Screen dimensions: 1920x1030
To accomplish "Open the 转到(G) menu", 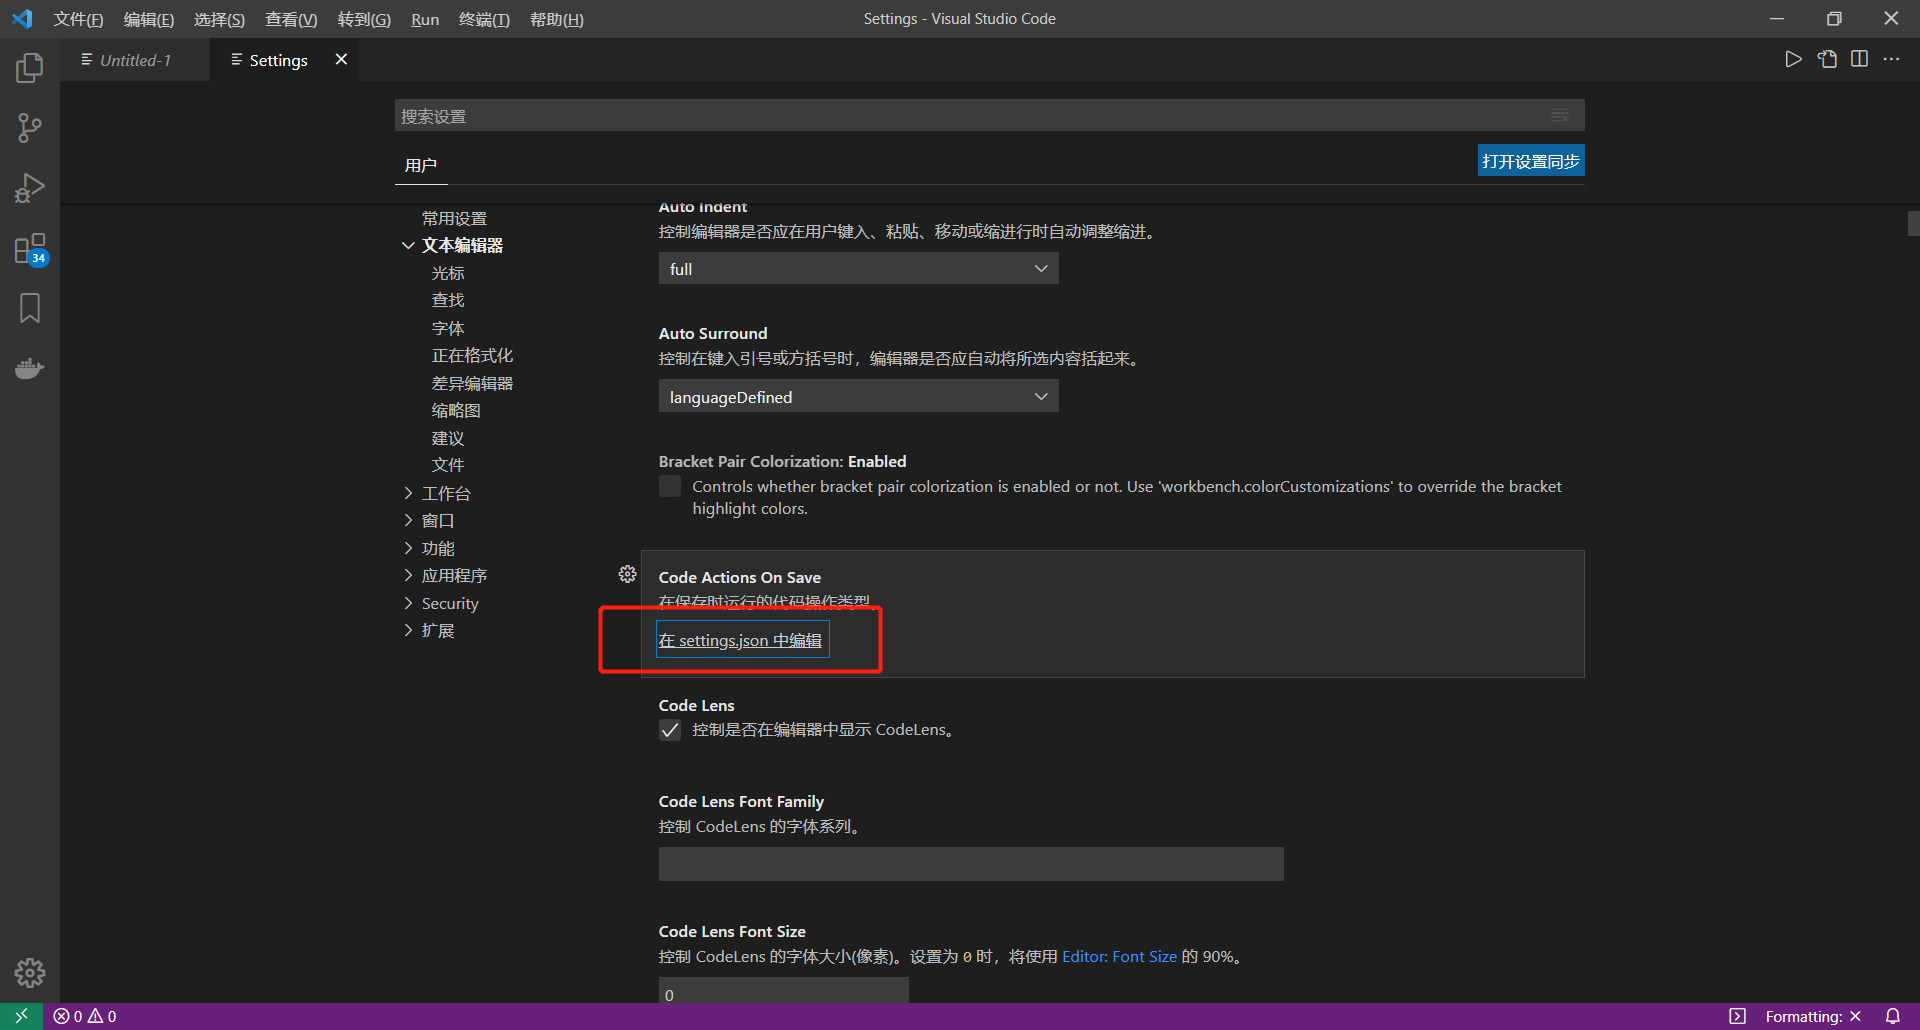I will coord(364,19).
